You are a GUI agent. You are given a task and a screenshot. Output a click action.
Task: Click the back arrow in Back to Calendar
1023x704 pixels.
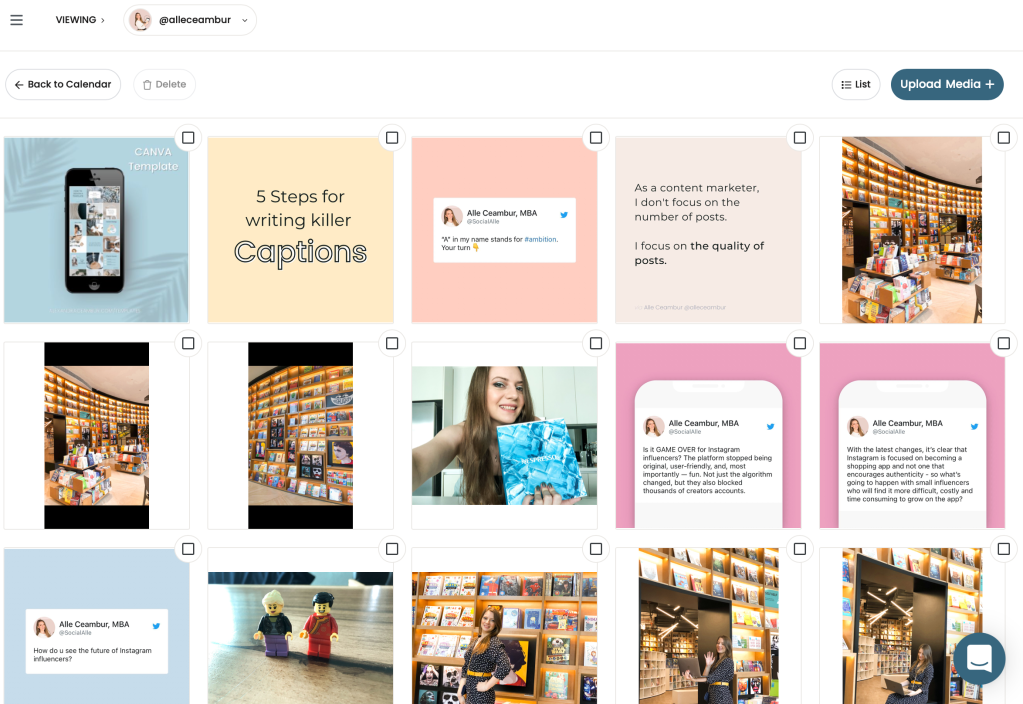pyautogui.click(x=19, y=85)
